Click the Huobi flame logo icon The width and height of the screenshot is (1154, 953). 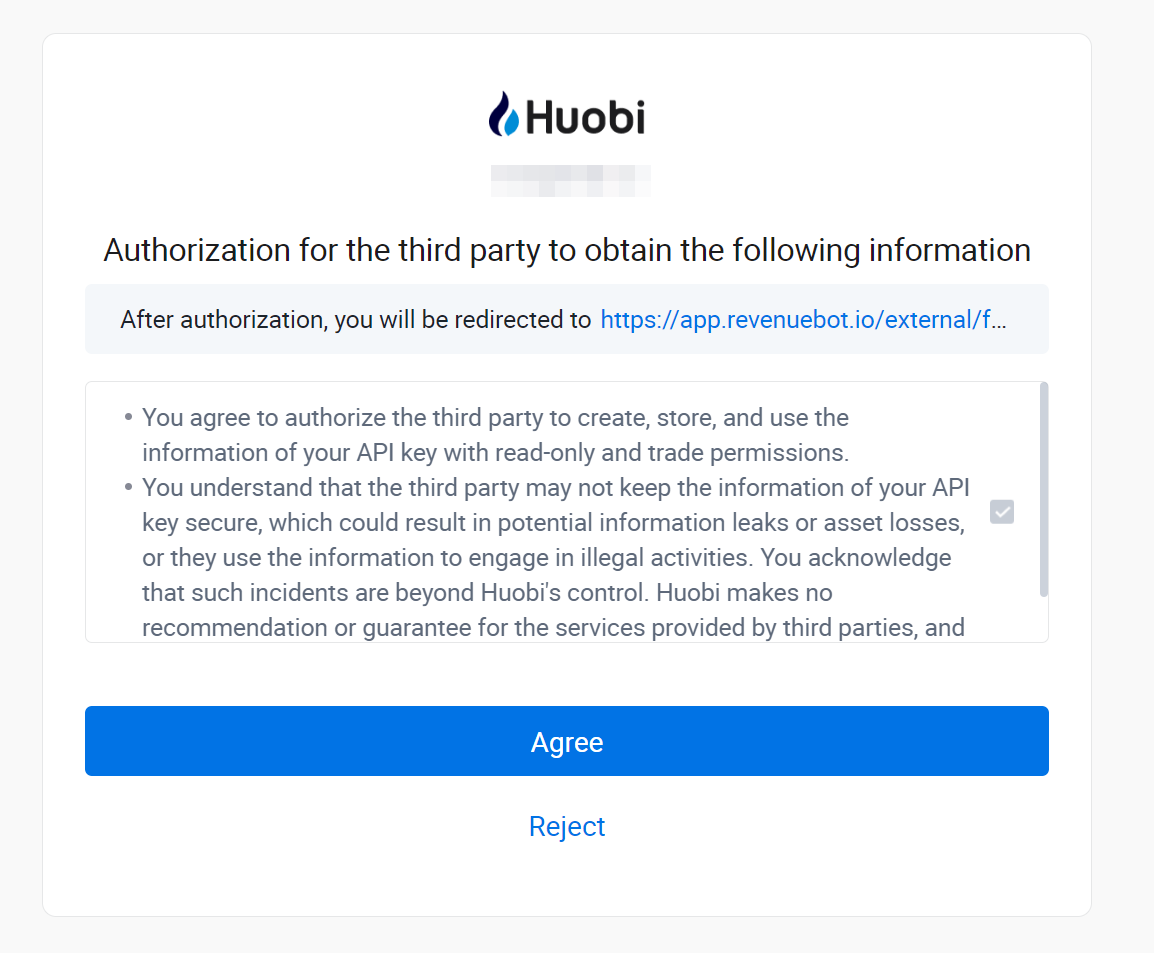[504, 114]
